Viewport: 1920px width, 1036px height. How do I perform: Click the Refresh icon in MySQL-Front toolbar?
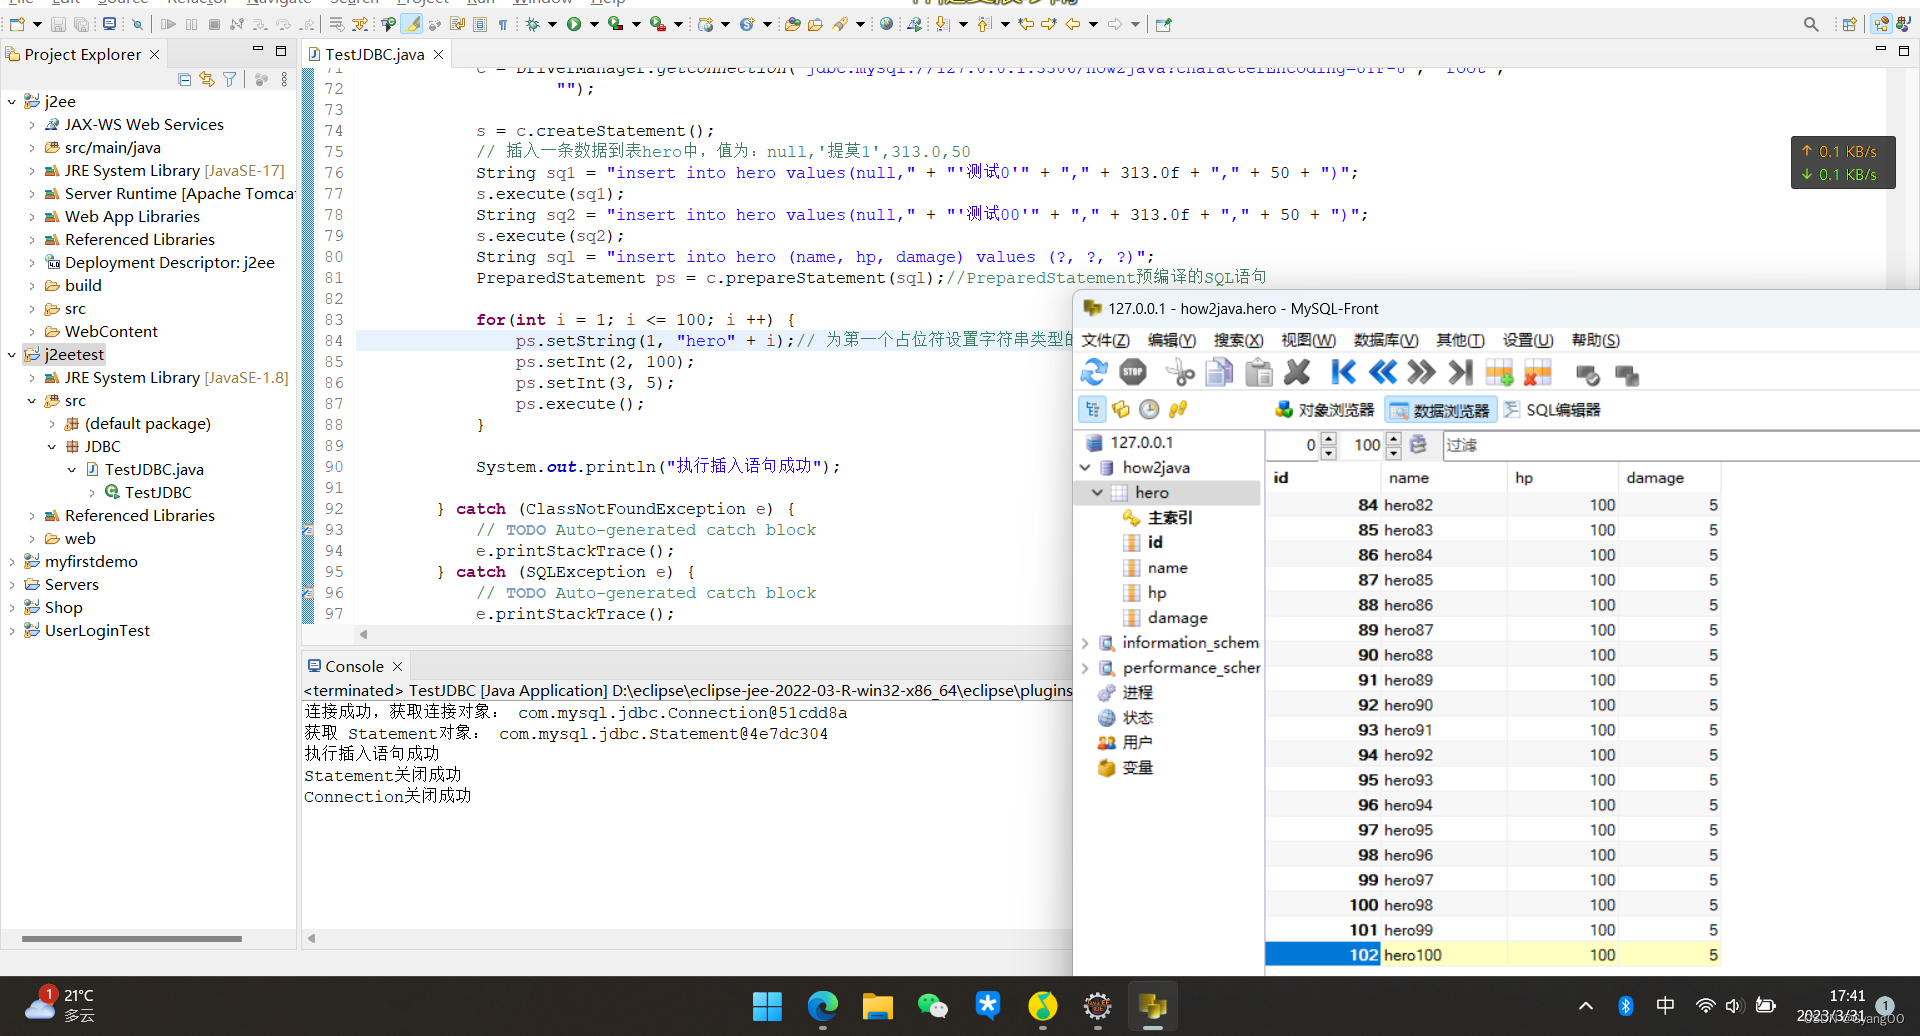(1094, 373)
